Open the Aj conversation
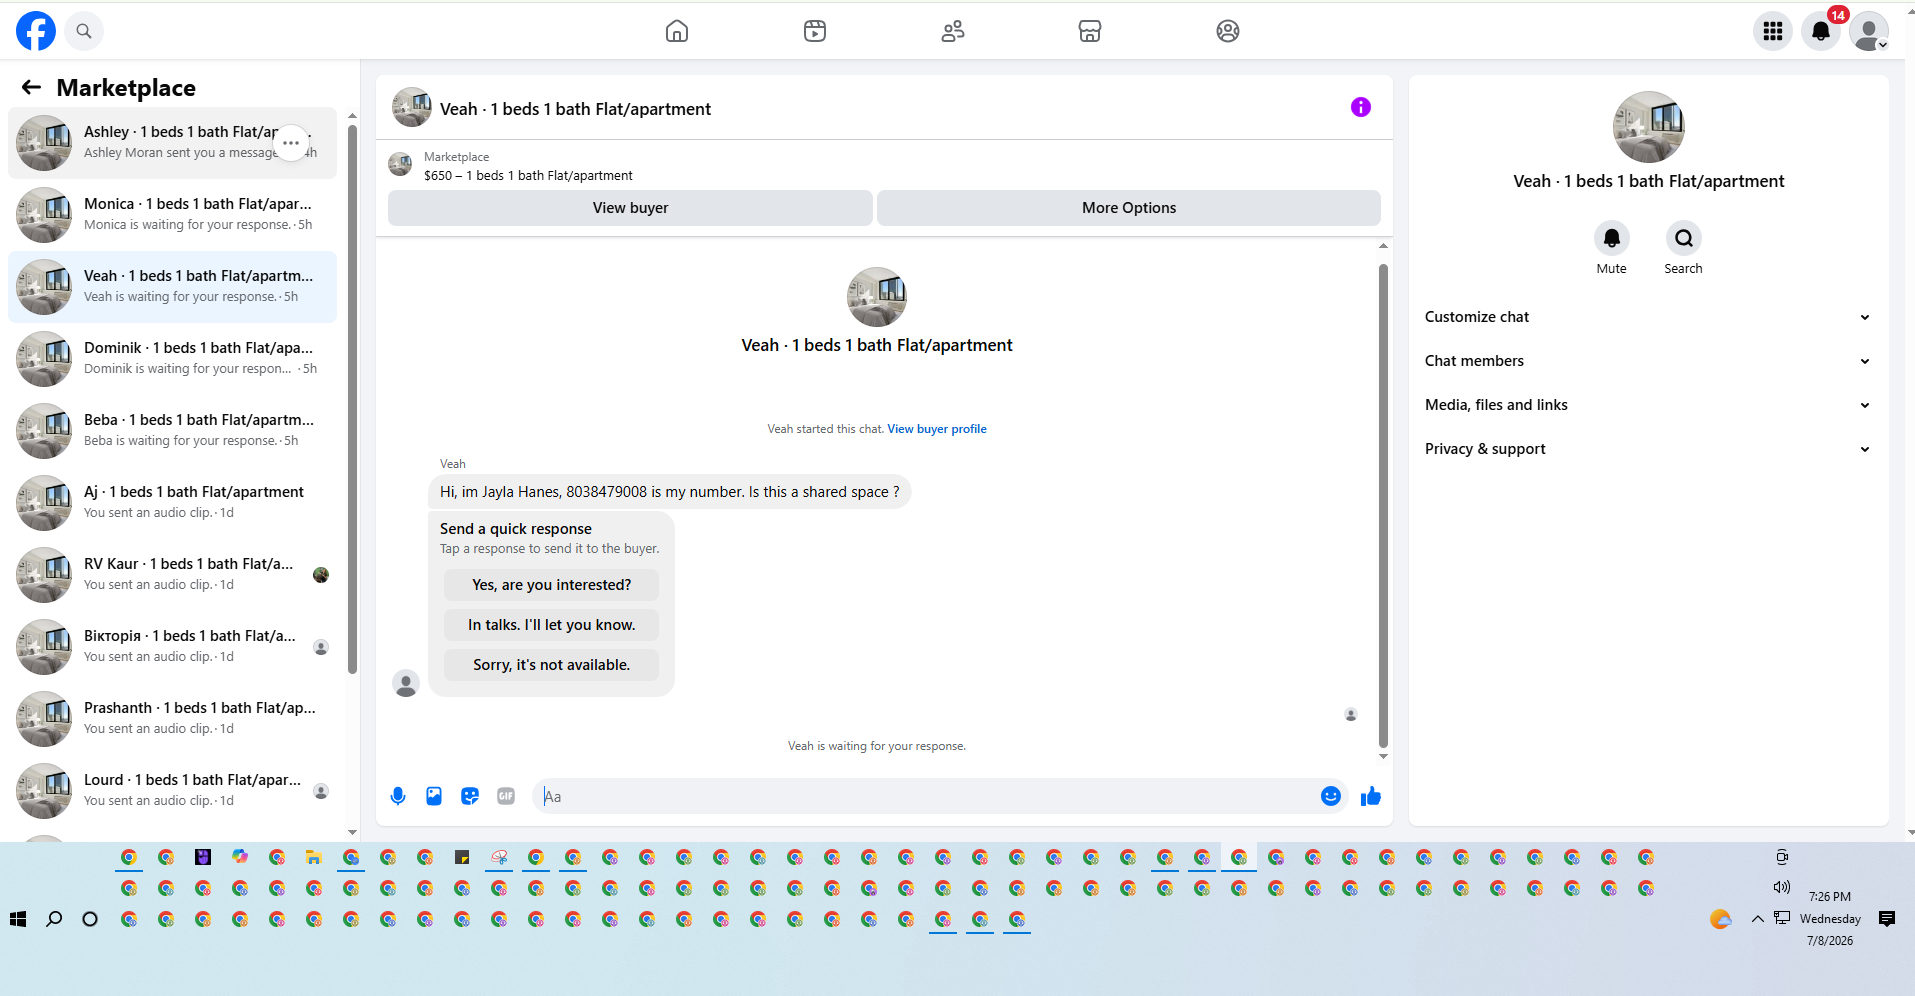This screenshot has width=1915, height=996. pos(172,503)
